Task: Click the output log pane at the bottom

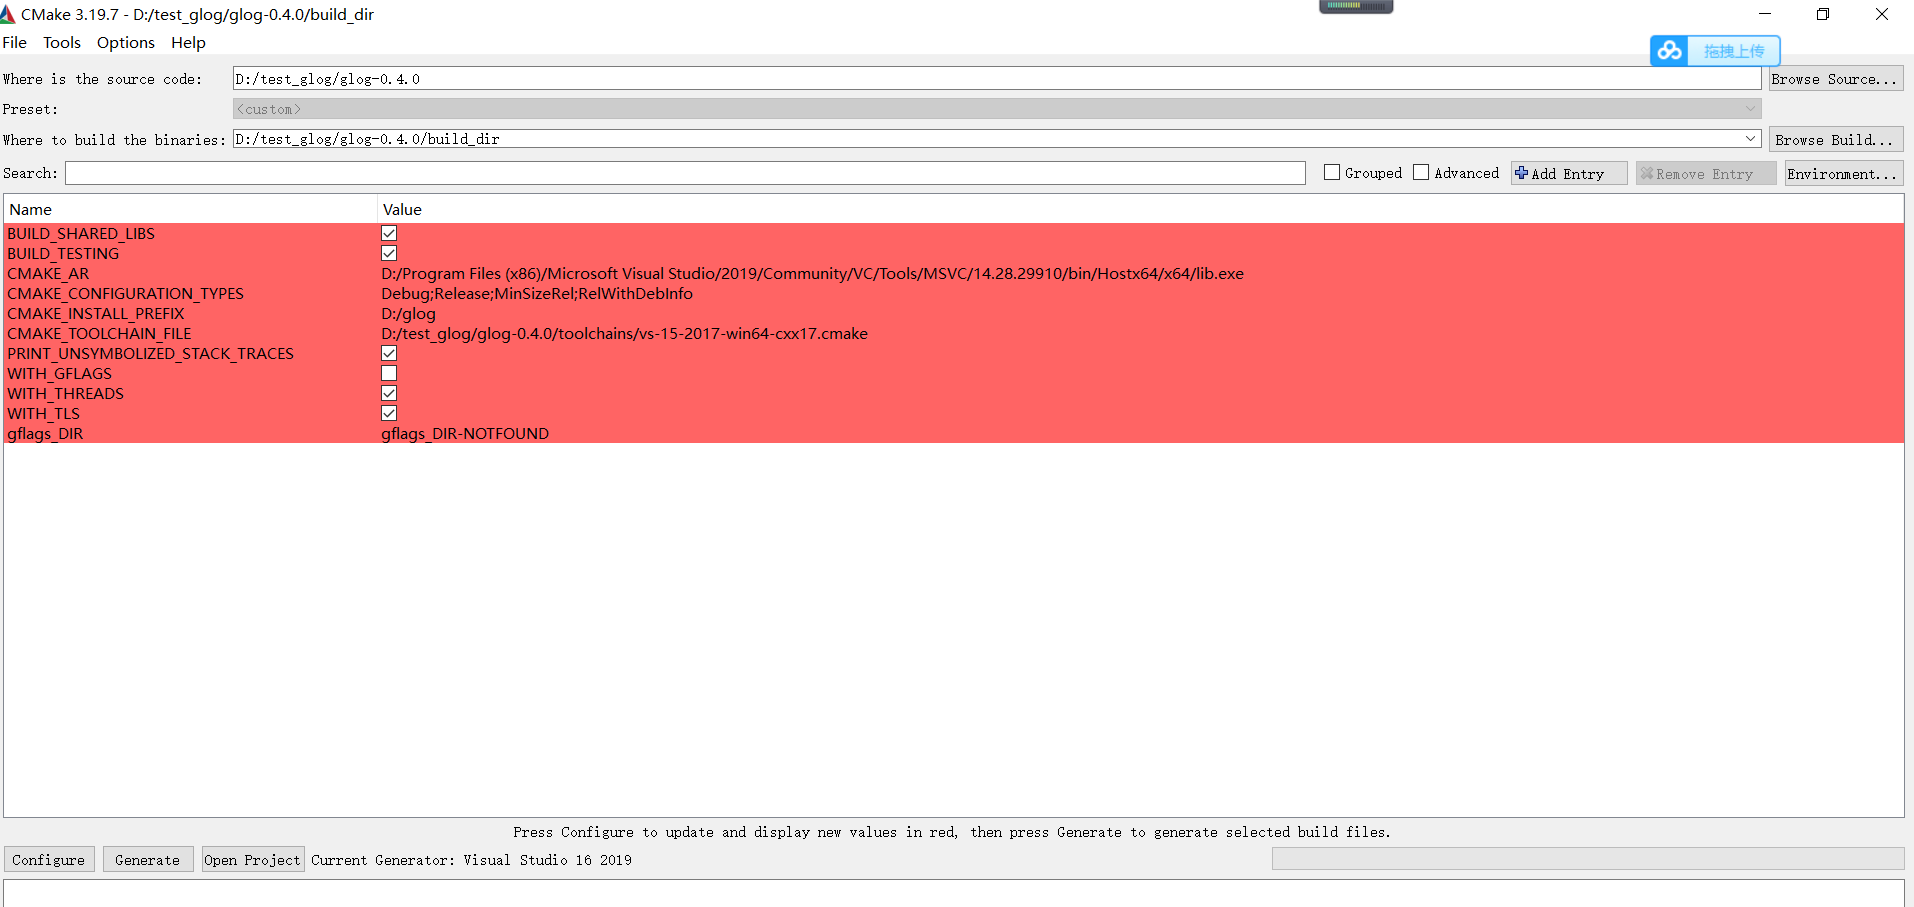Action: (954, 893)
